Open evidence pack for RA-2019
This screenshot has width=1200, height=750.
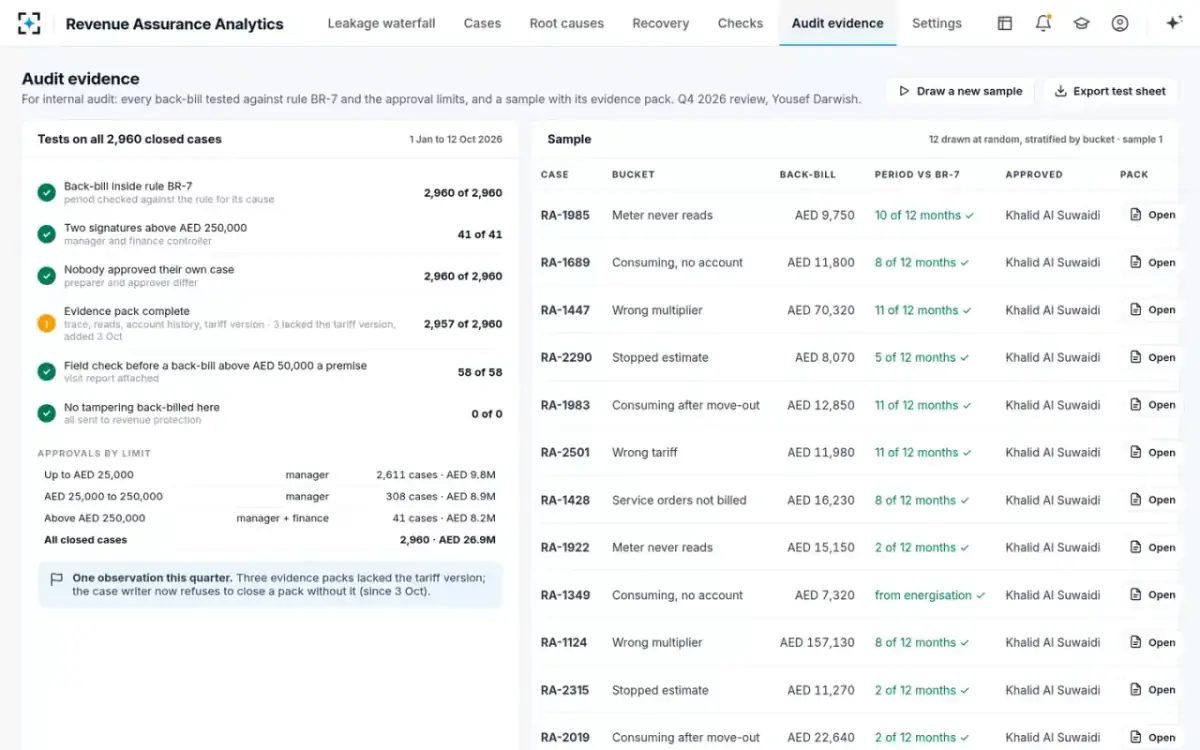coord(1152,737)
